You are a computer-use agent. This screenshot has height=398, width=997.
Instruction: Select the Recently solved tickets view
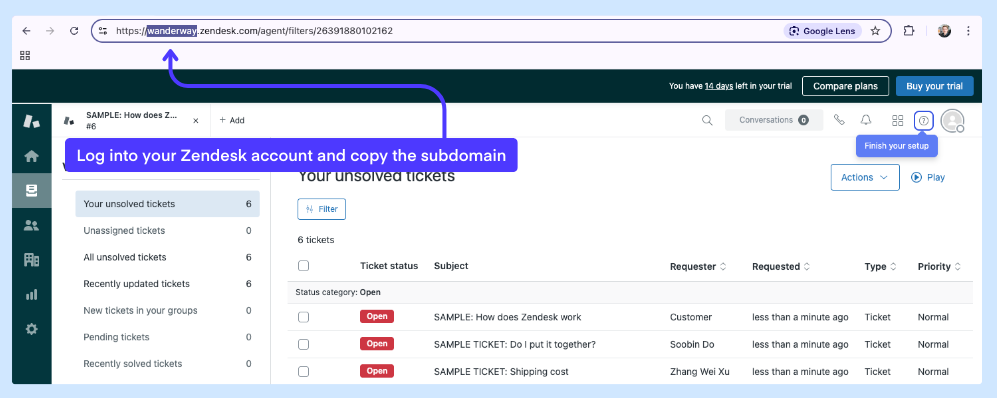(167, 364)
